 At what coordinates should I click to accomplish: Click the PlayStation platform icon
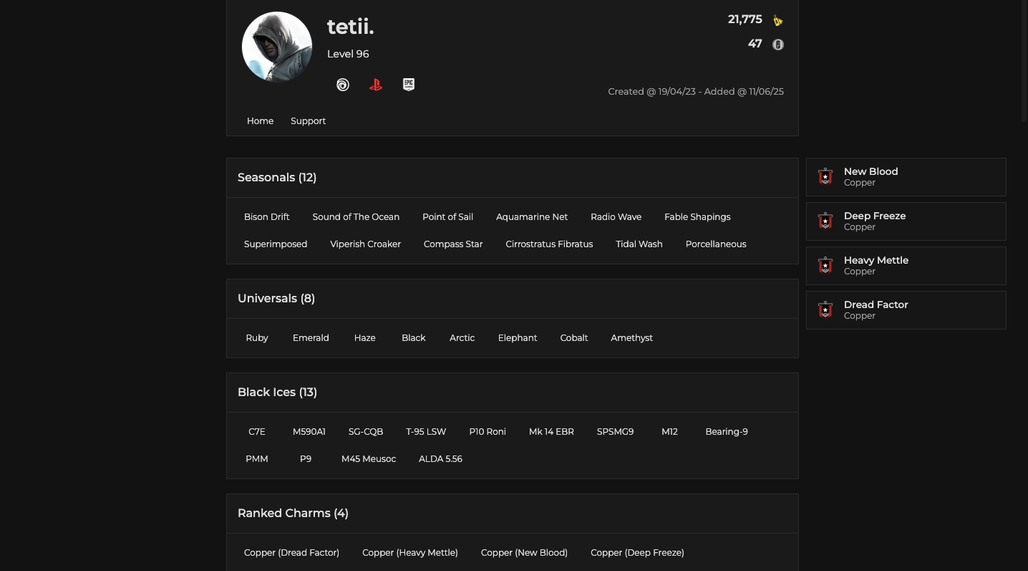click(x=376, y=85)
